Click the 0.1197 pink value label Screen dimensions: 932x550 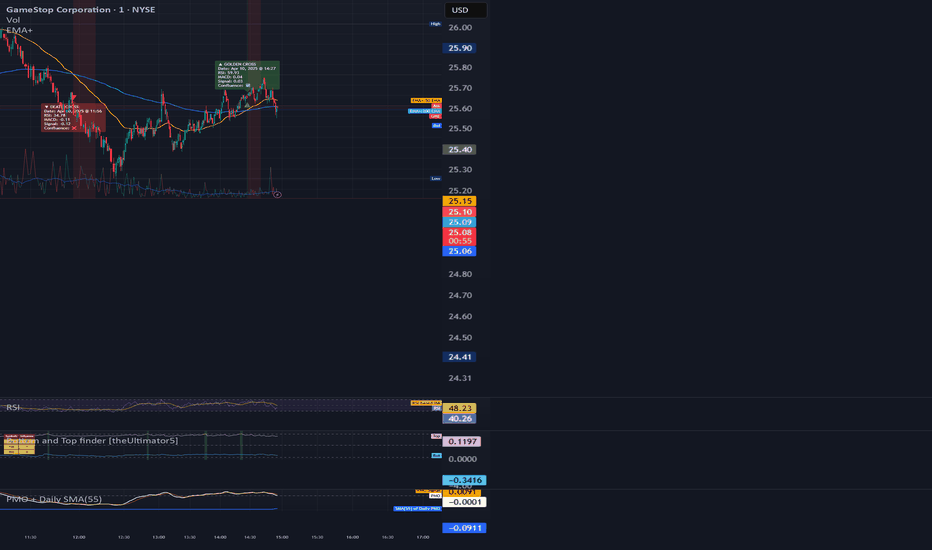(x=462, y=442)
